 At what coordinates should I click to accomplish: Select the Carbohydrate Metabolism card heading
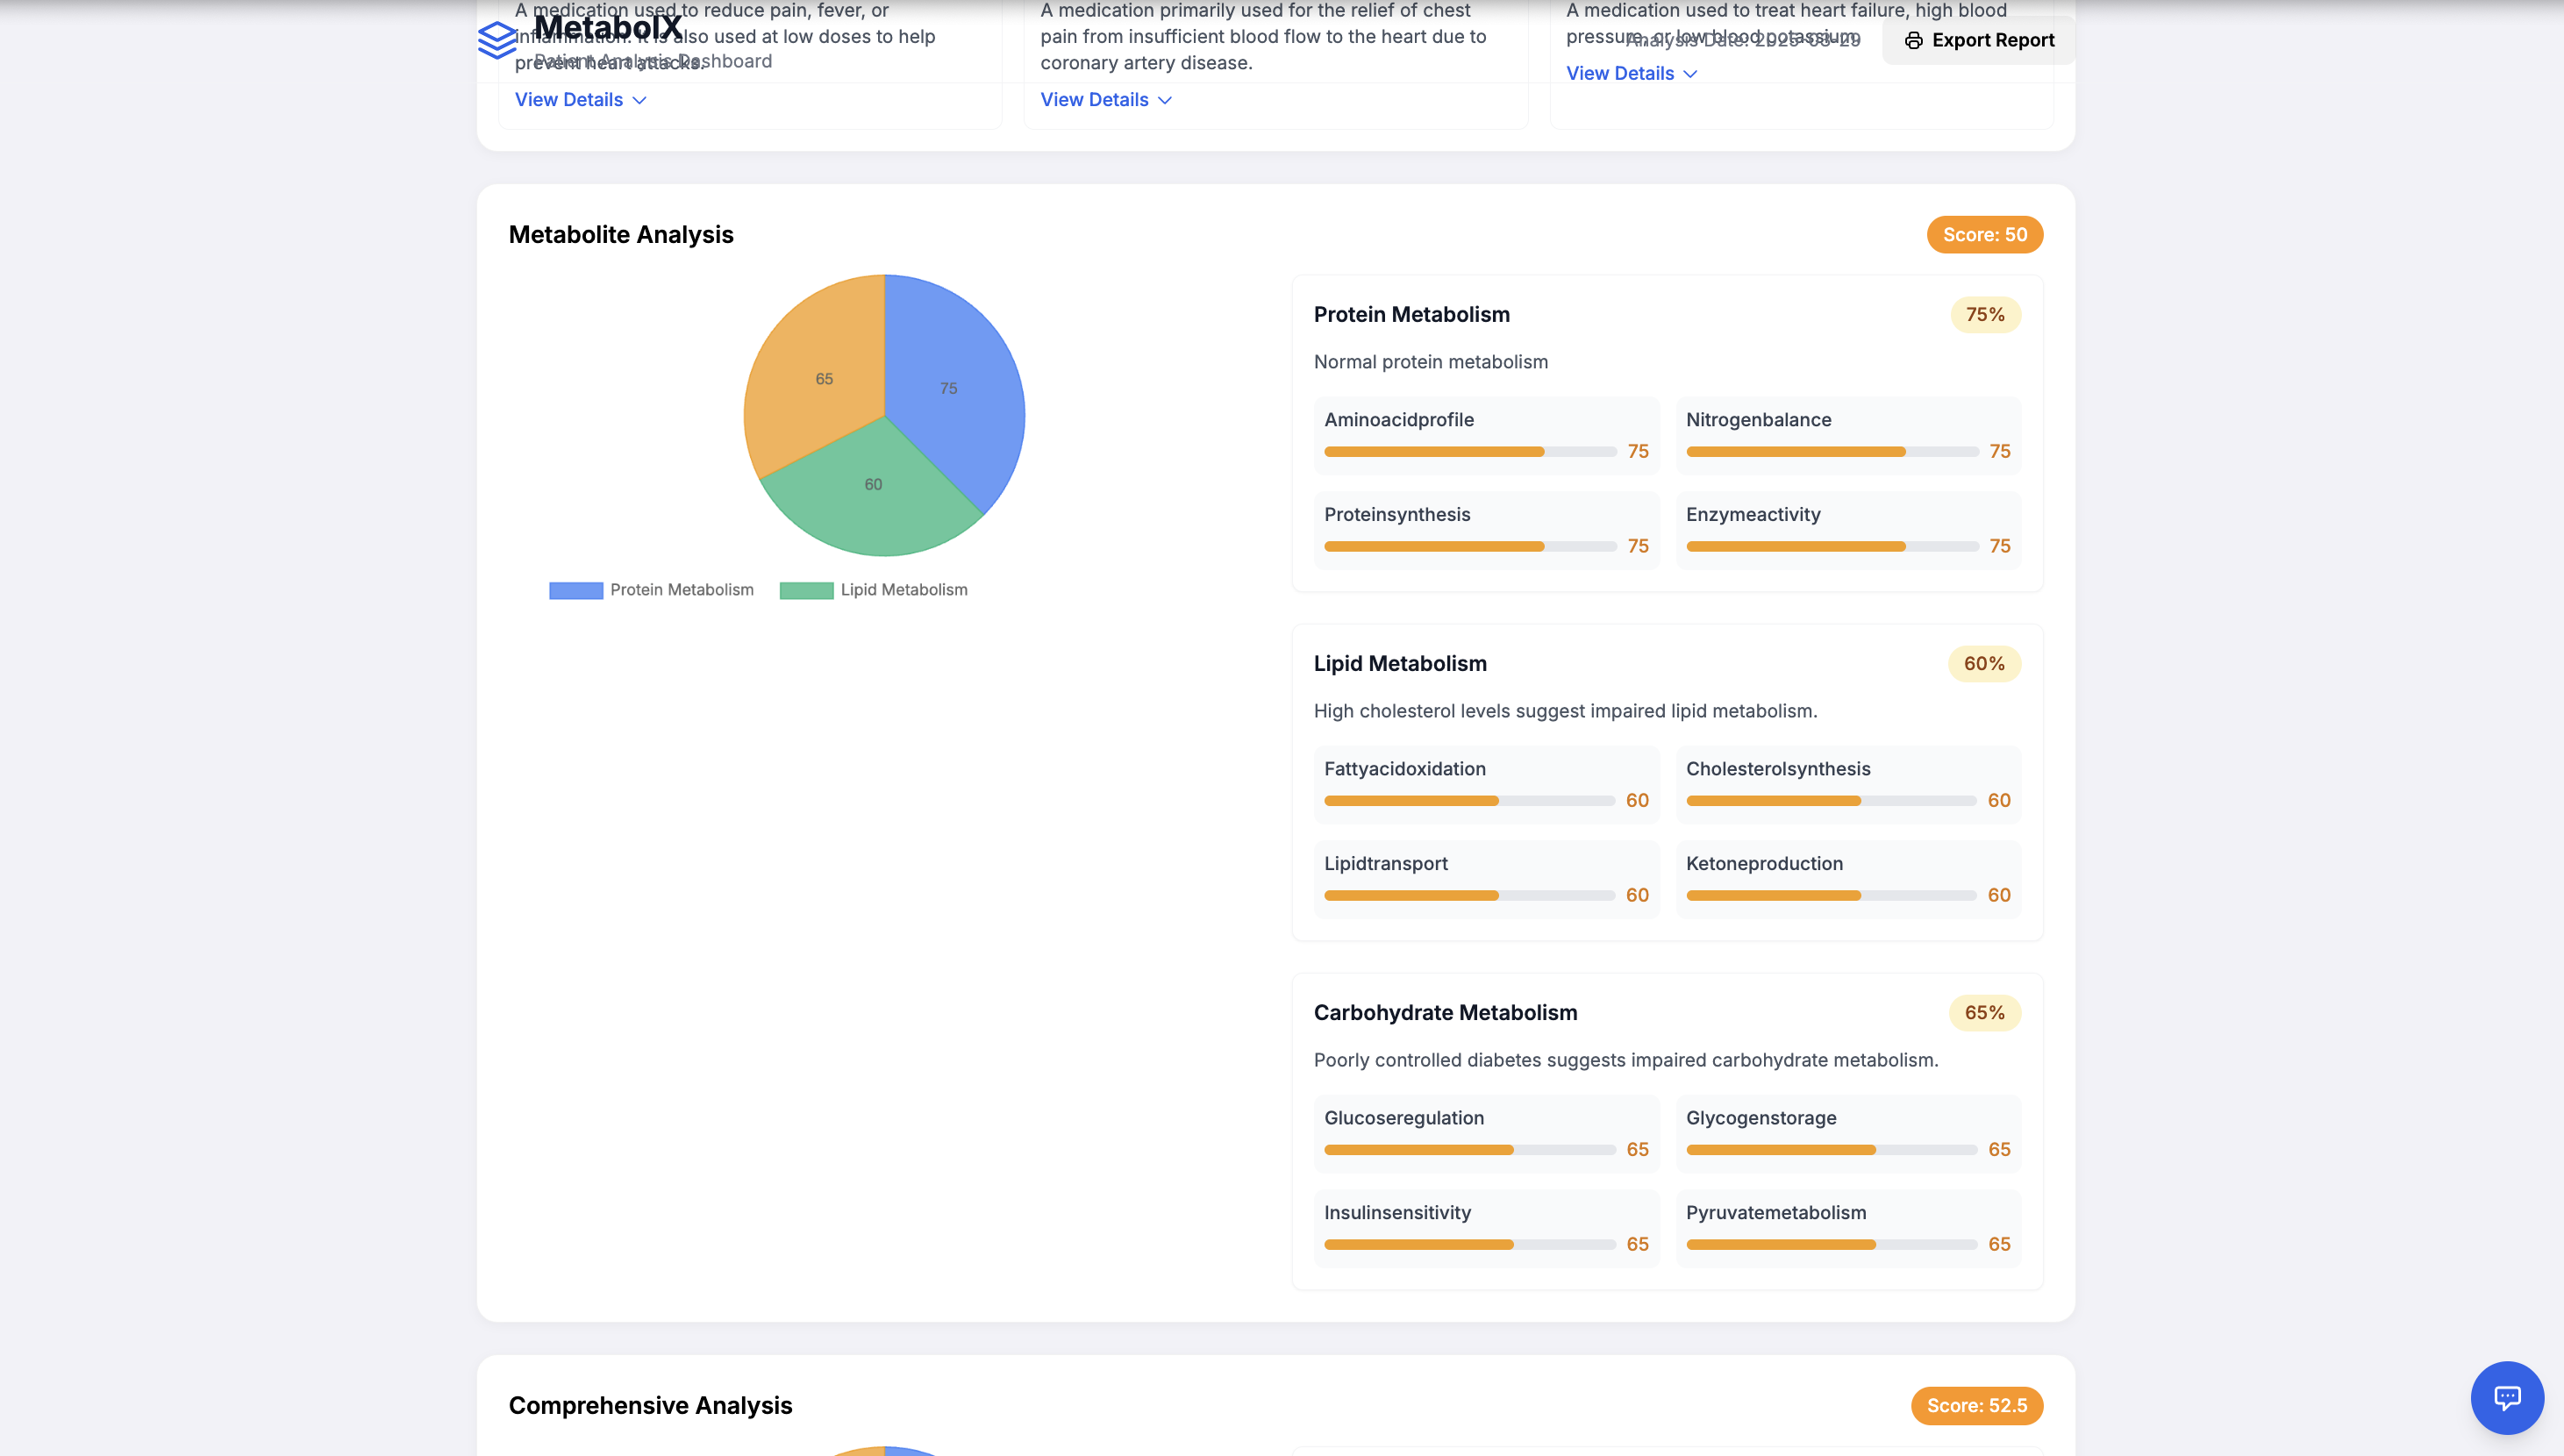1445,1013
